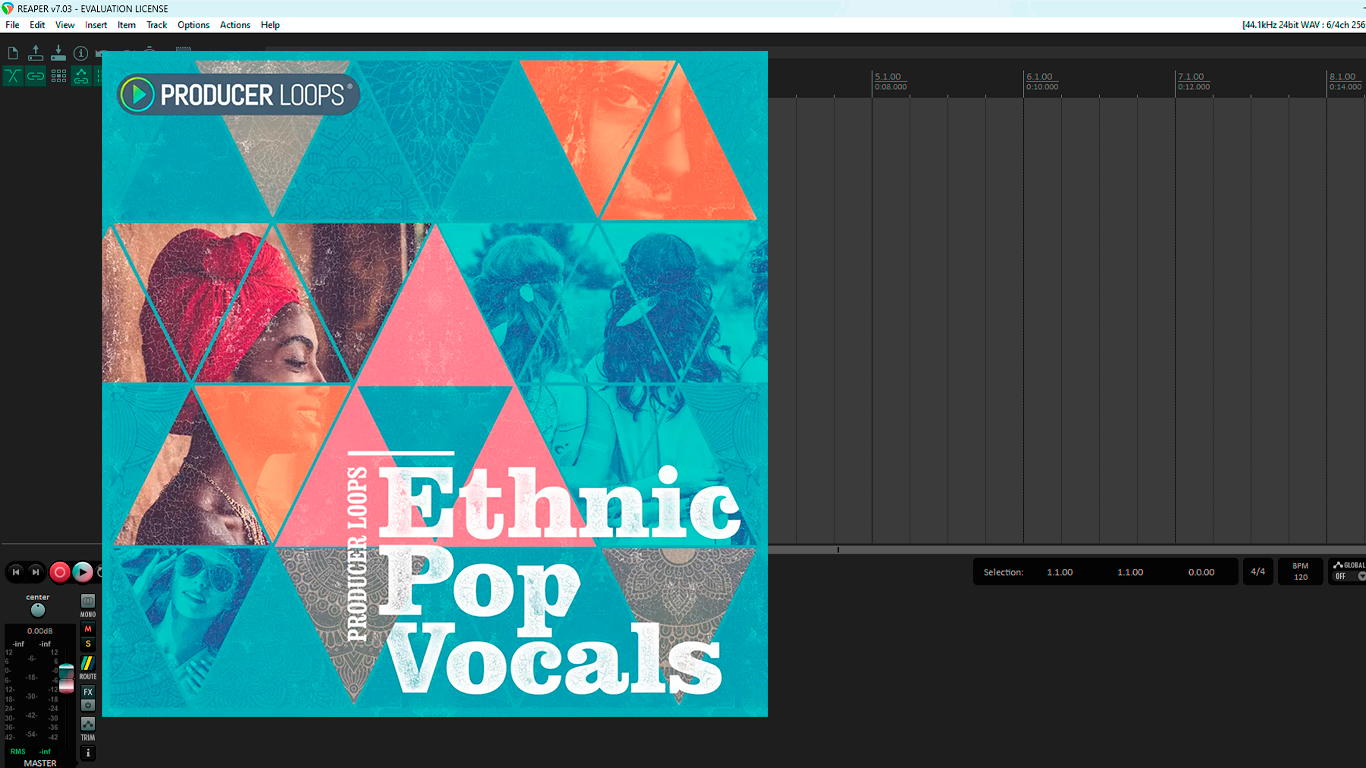Click the RMS -inf readout

click(x=31, y=751)
